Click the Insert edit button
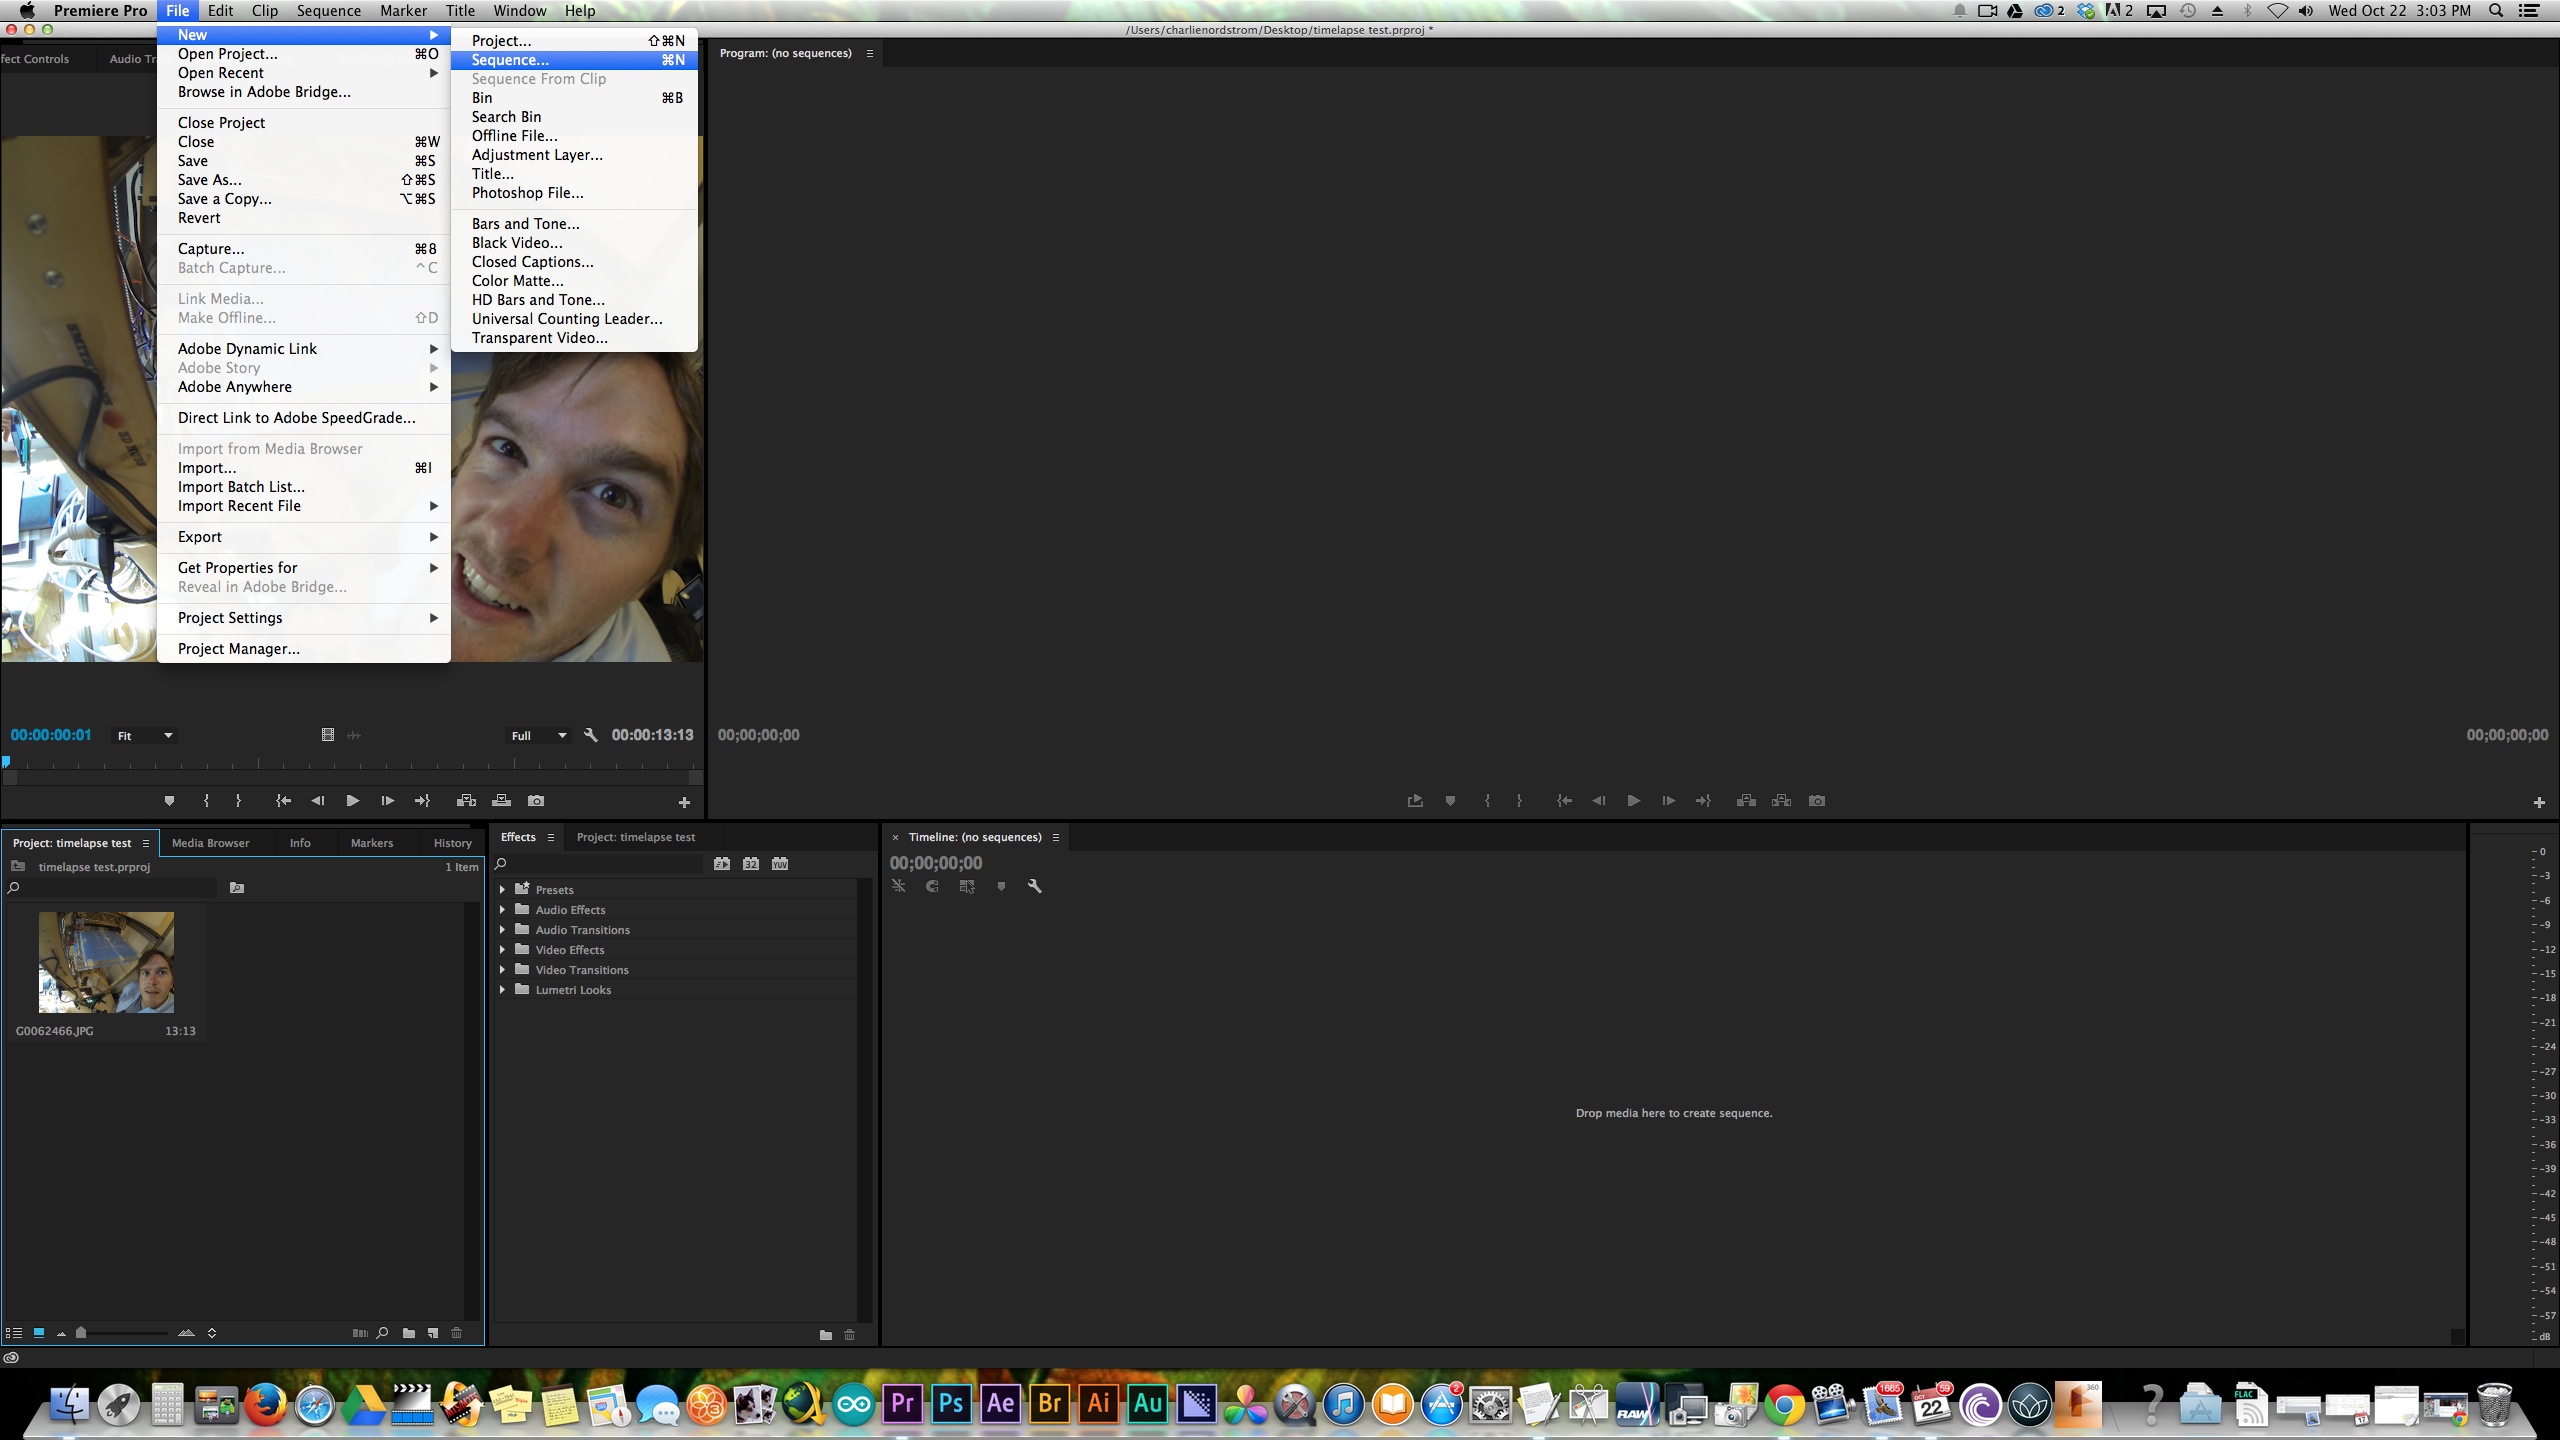The height and width of the screenshot is (1440, 2560). pyautogui.click(x=466, y=801)
